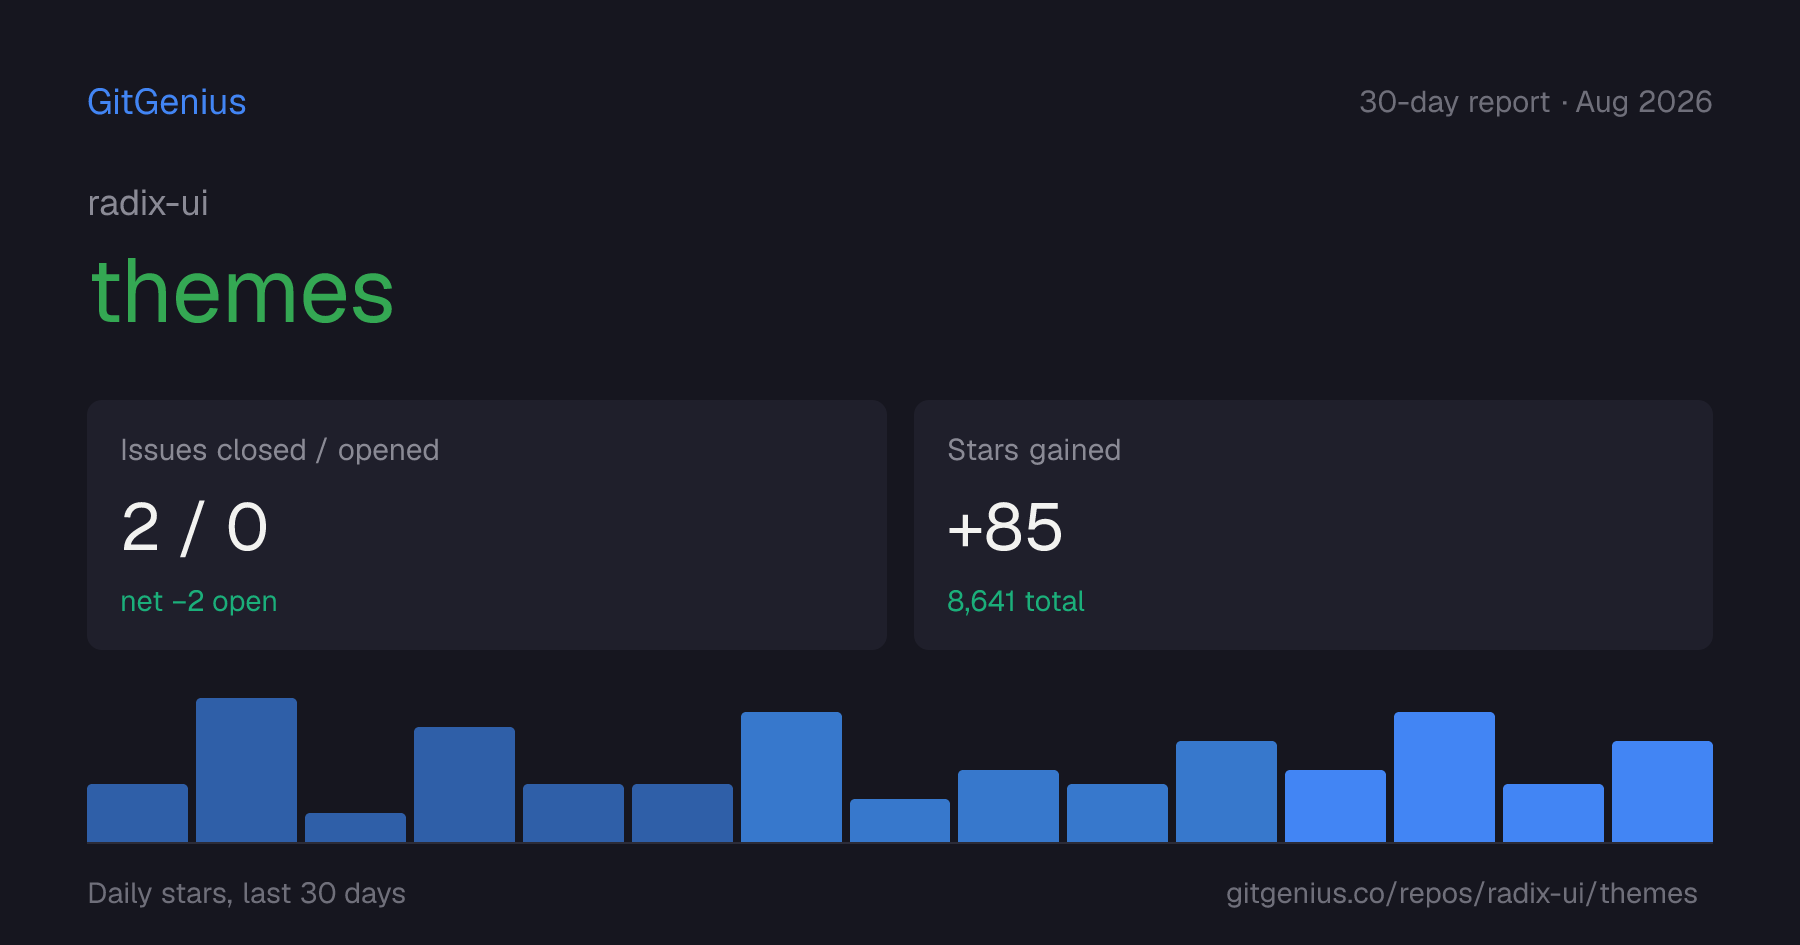Click the last bar of the stars chart

(x=1662, y=791)
